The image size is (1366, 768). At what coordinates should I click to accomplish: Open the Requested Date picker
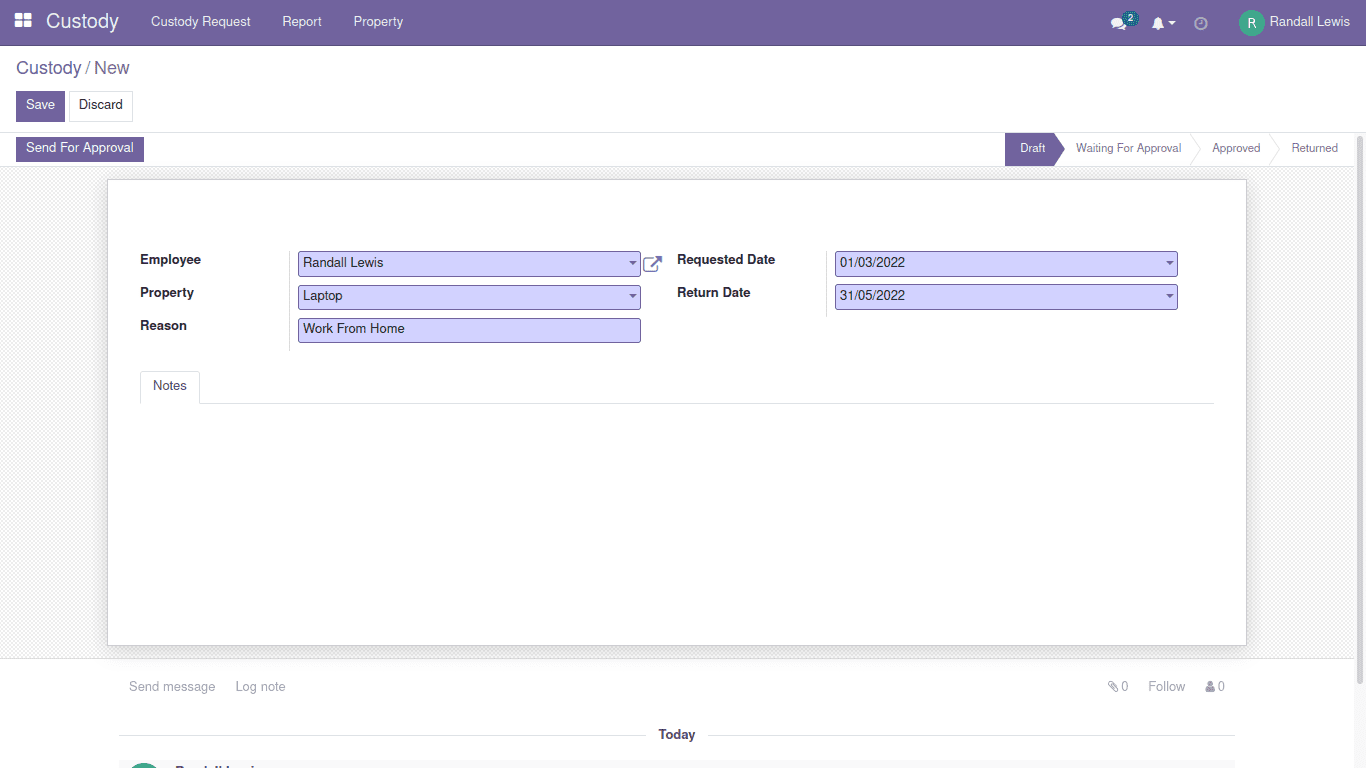tap(1168, 263)
